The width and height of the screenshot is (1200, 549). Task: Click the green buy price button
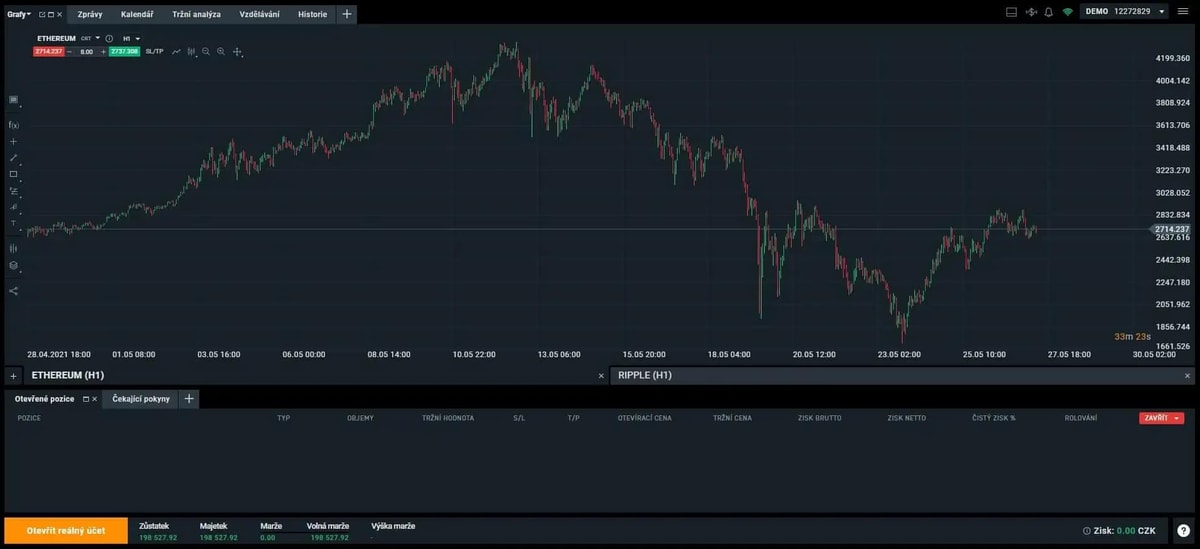point(124,51)
